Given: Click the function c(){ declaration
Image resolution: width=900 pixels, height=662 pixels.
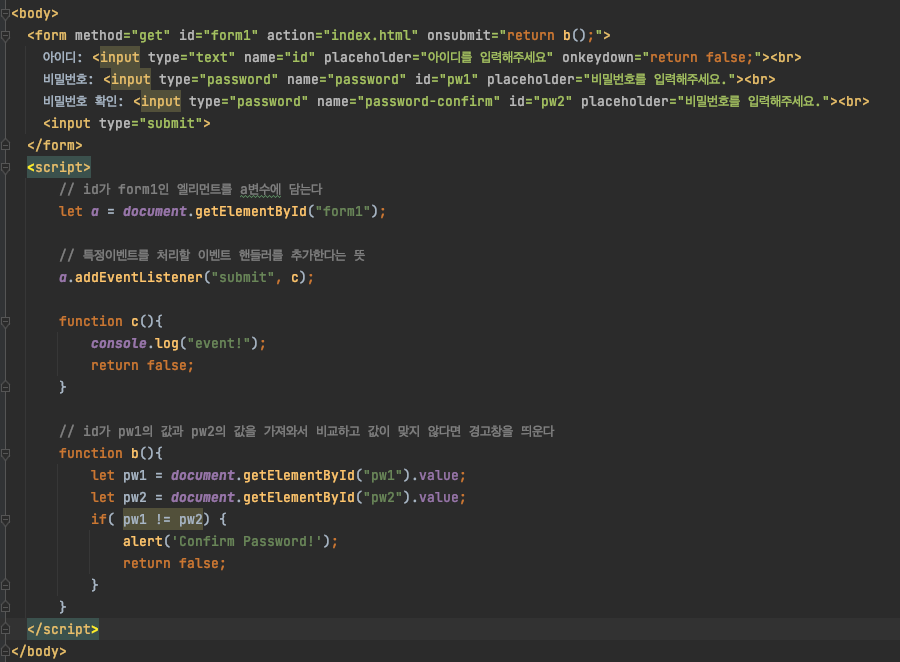Looking at the screenshot, I should pos(111,322).
